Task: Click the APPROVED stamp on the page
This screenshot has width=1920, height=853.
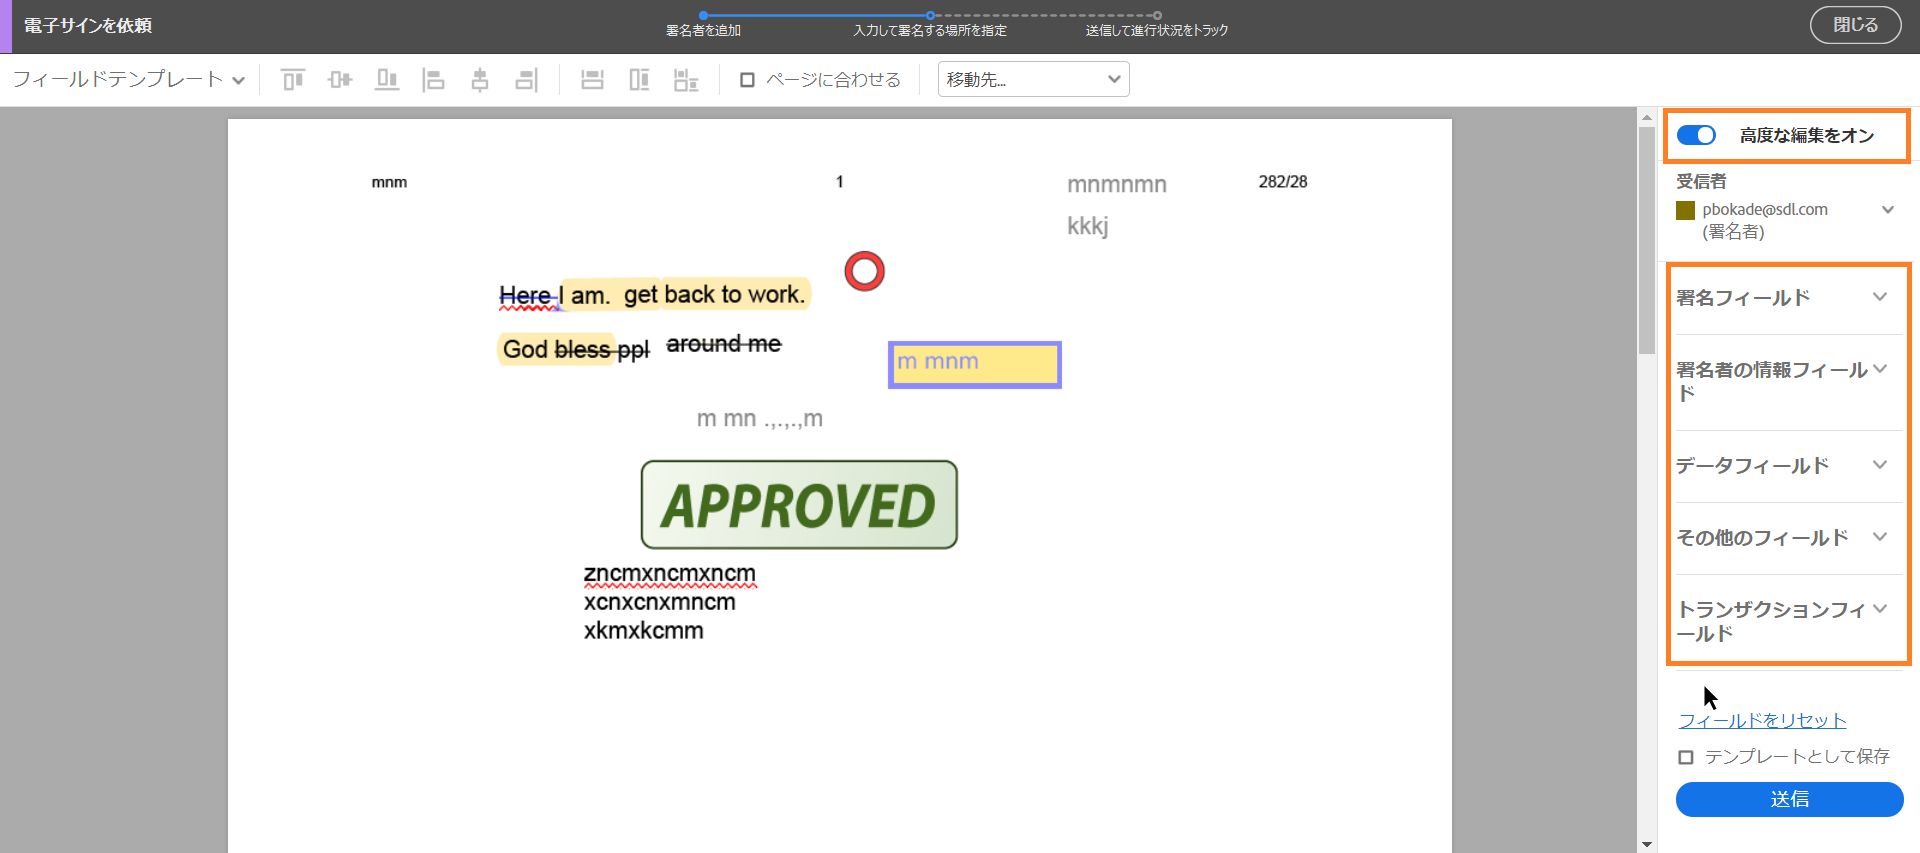Action: point(799,505)
